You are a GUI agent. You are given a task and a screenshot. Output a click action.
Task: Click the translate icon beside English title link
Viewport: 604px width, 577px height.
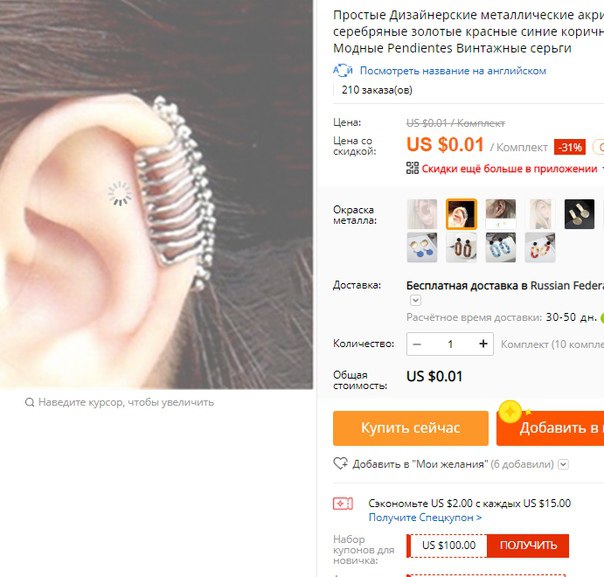point(343,70)
